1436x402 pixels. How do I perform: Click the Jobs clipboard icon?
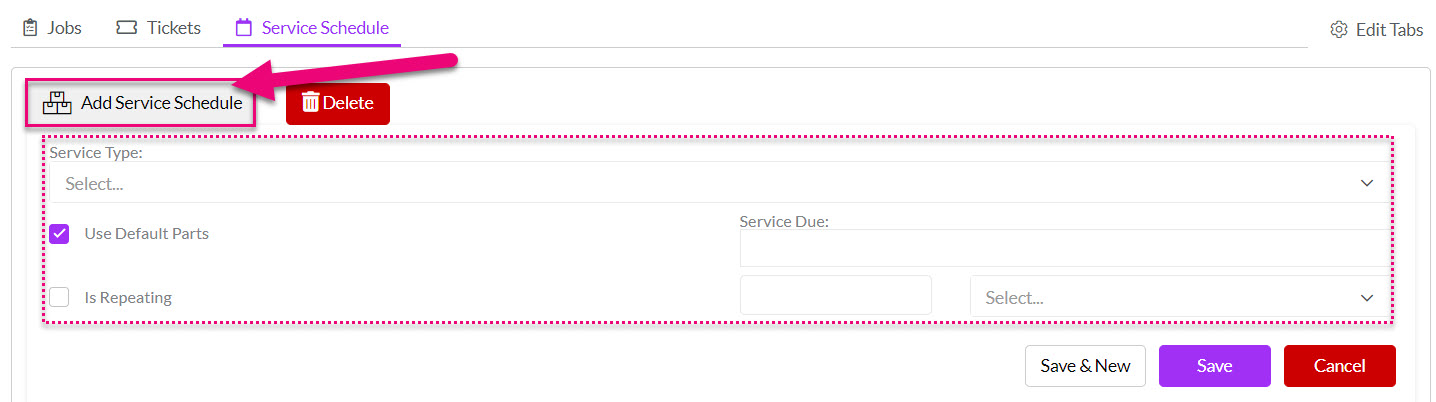click(30, 28)
